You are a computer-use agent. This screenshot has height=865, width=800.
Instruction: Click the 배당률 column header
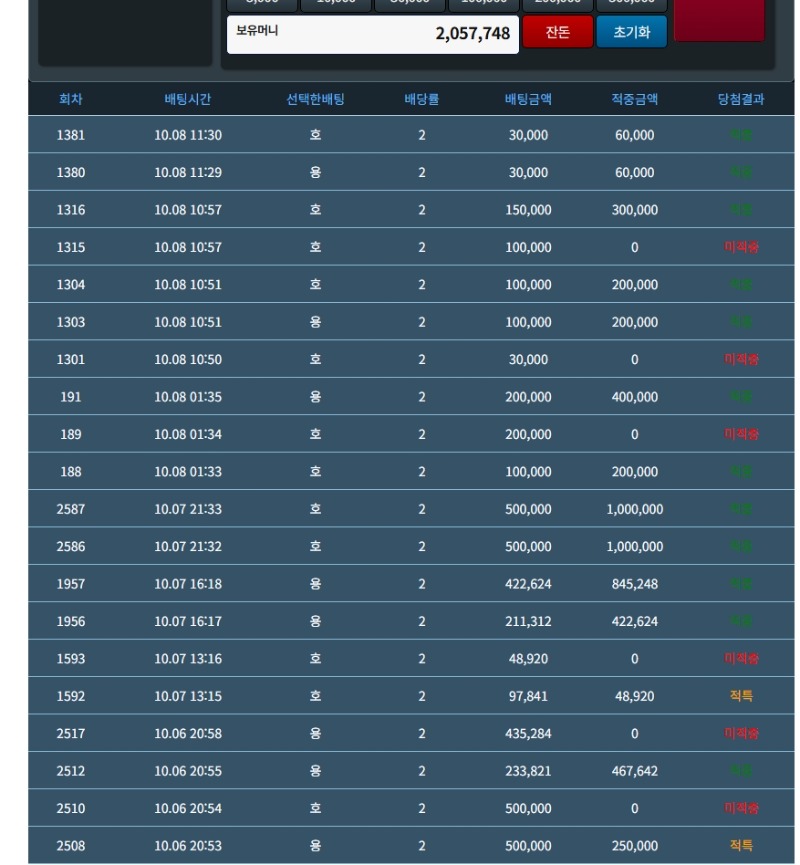pos(422,99)
